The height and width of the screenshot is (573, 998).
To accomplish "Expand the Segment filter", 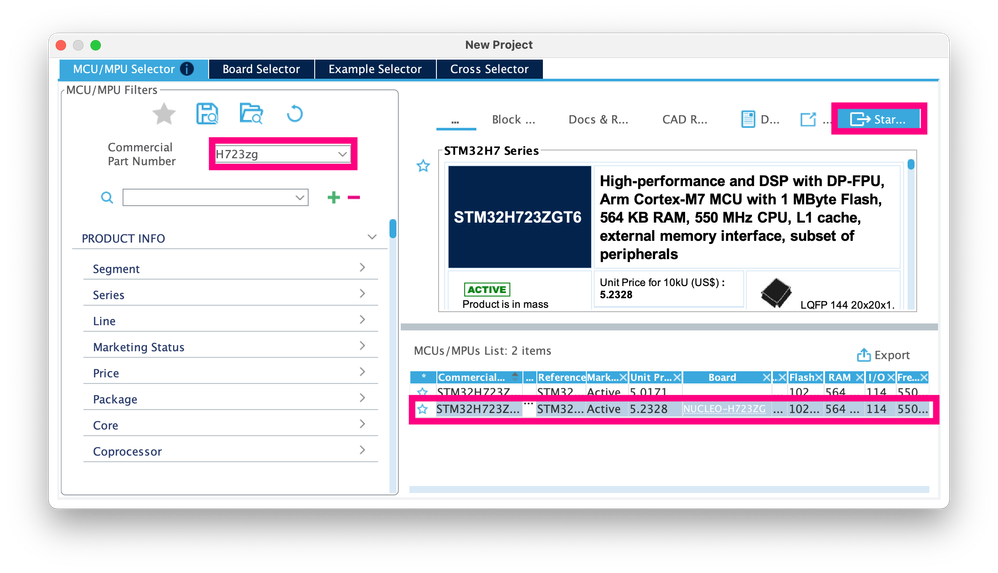I will (362, 267).
